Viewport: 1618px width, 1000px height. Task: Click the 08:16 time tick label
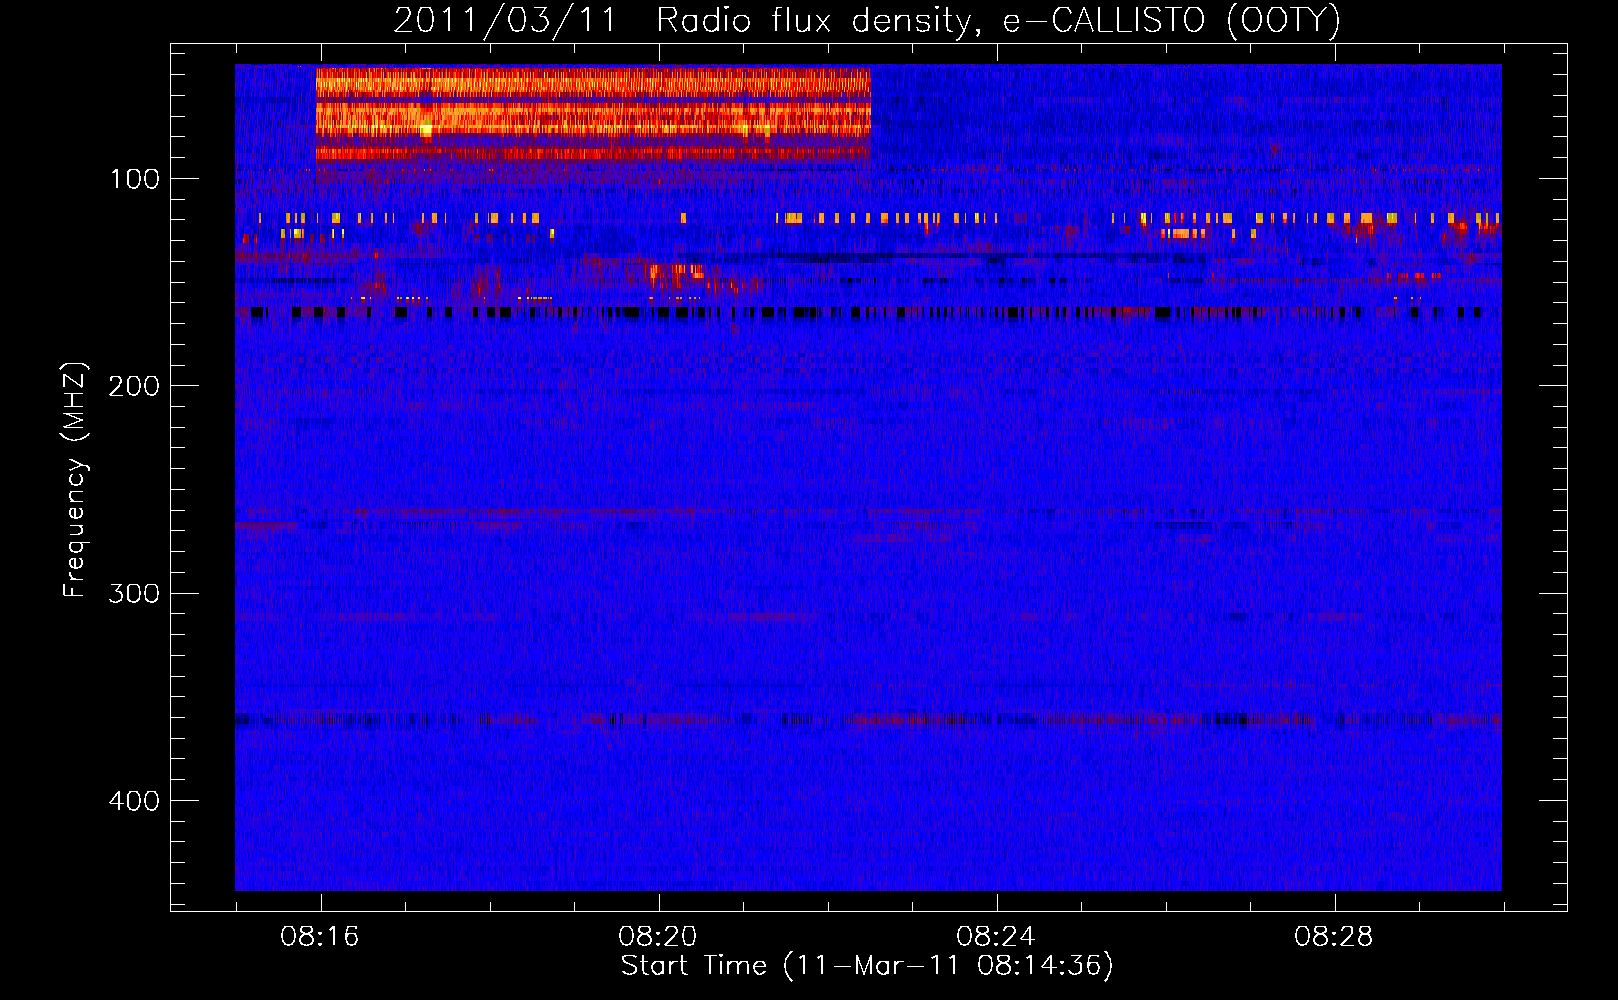pyautogui.click(x=320, y=937)
